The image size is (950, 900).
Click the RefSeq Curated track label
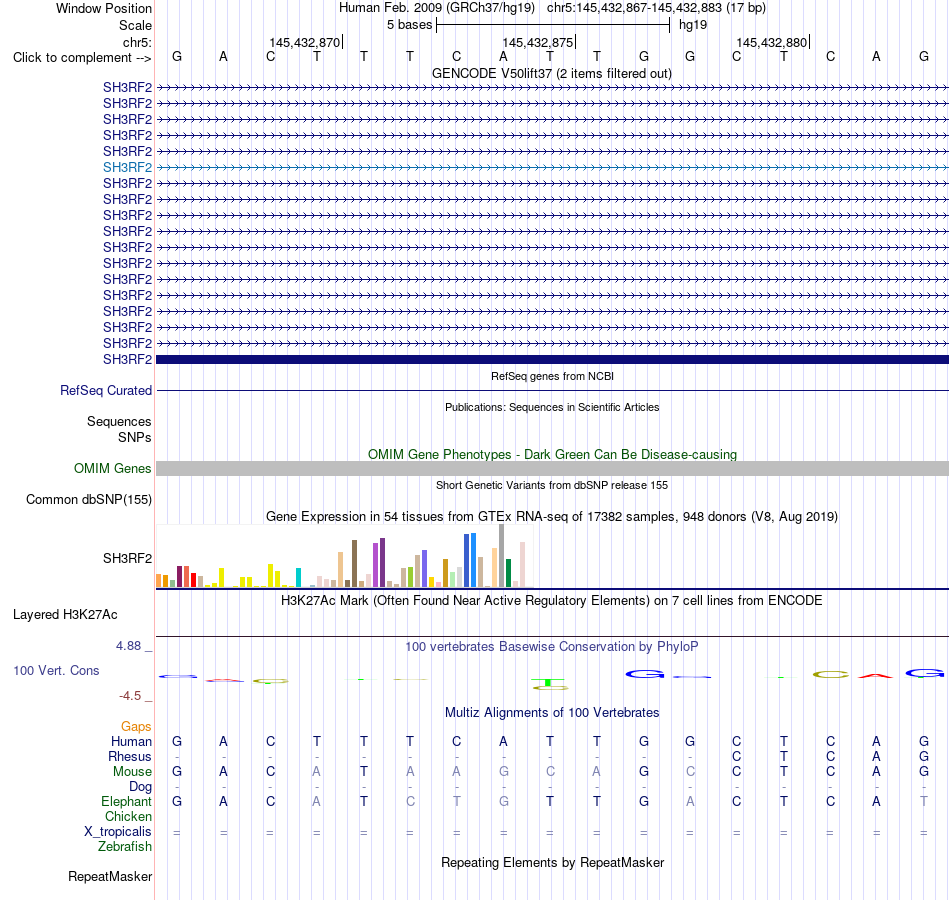[x=106, y=390]
